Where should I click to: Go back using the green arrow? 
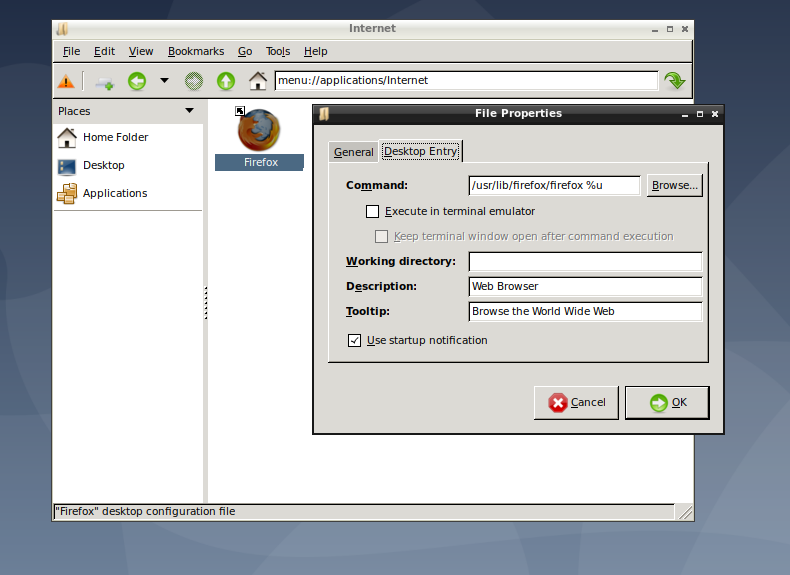coord(136,81)
